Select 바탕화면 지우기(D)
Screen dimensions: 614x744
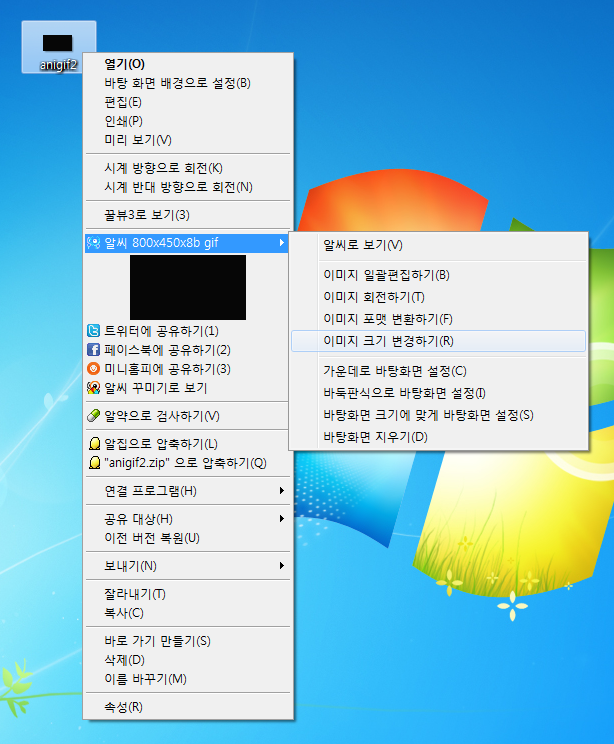438,437
